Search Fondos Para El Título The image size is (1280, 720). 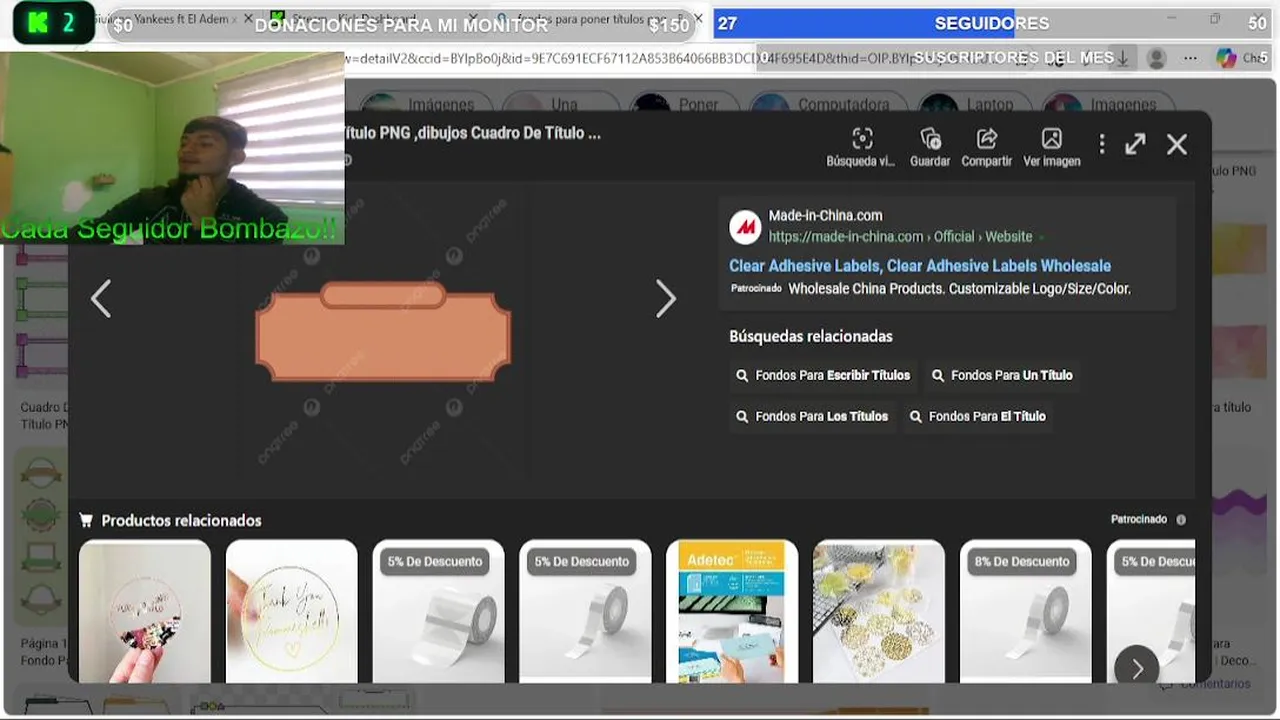[x=978, y=416]
